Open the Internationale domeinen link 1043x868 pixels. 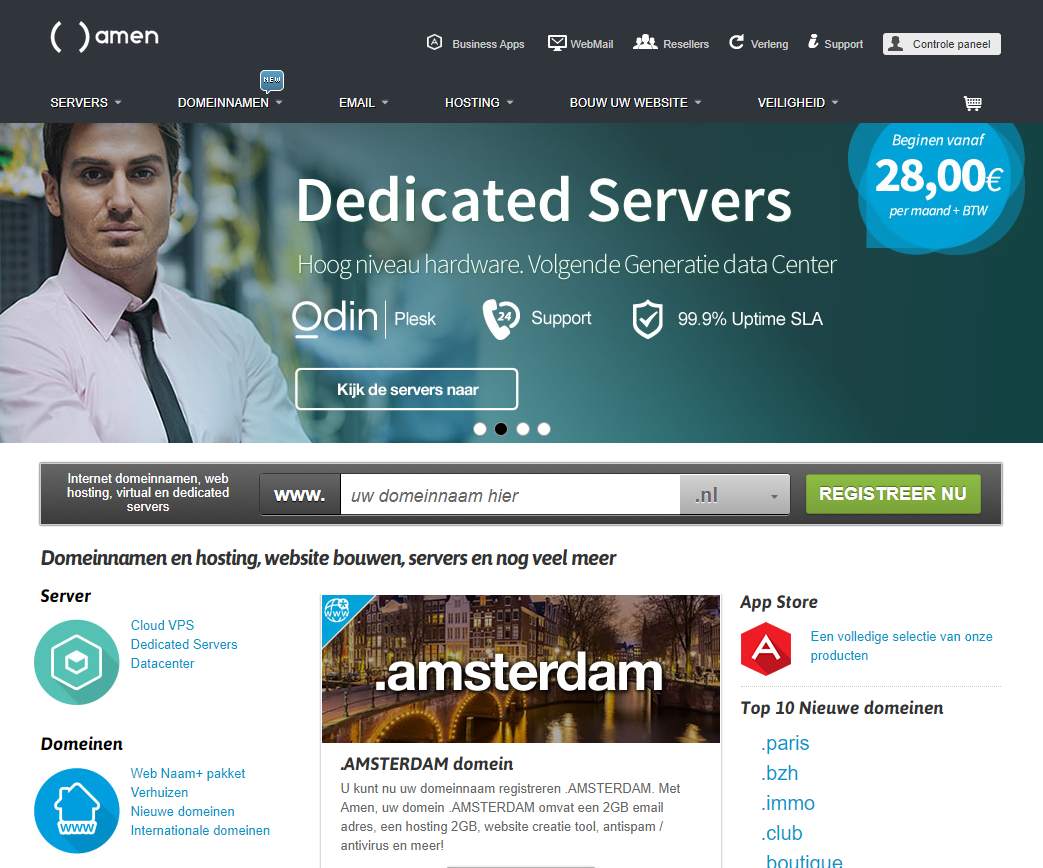coord(200,830)
